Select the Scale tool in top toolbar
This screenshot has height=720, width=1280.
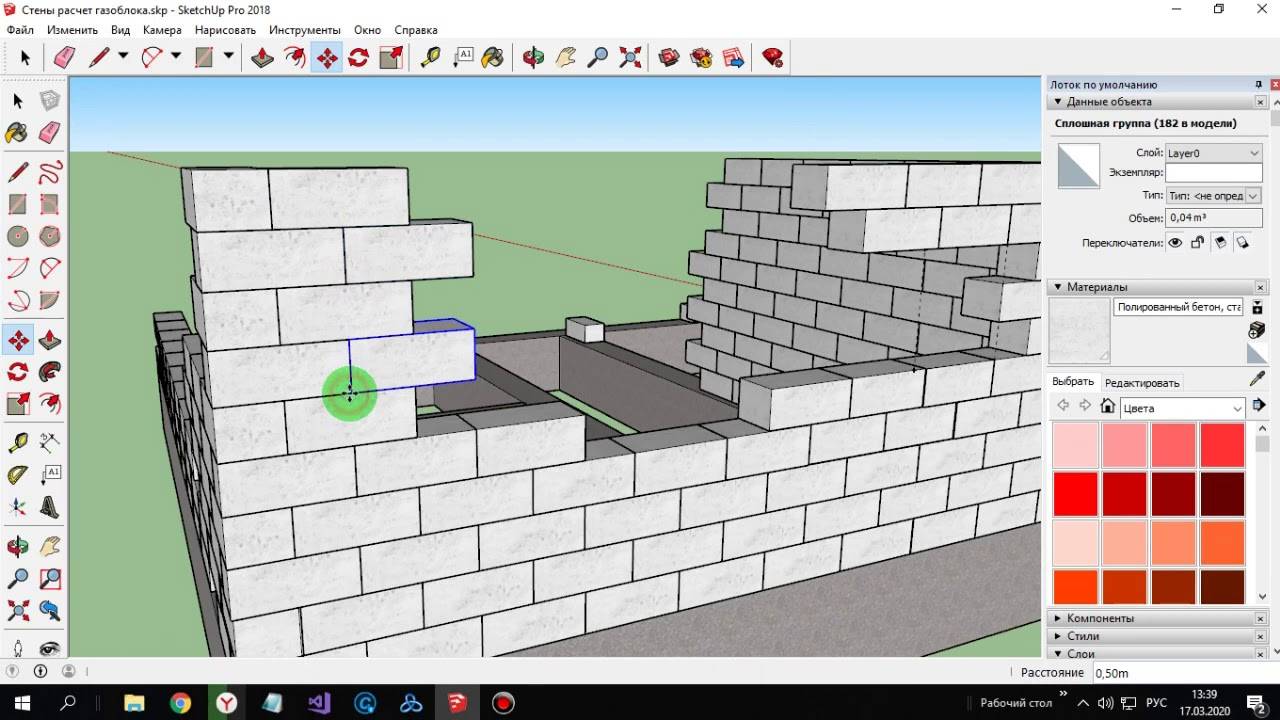pos(391,58)
